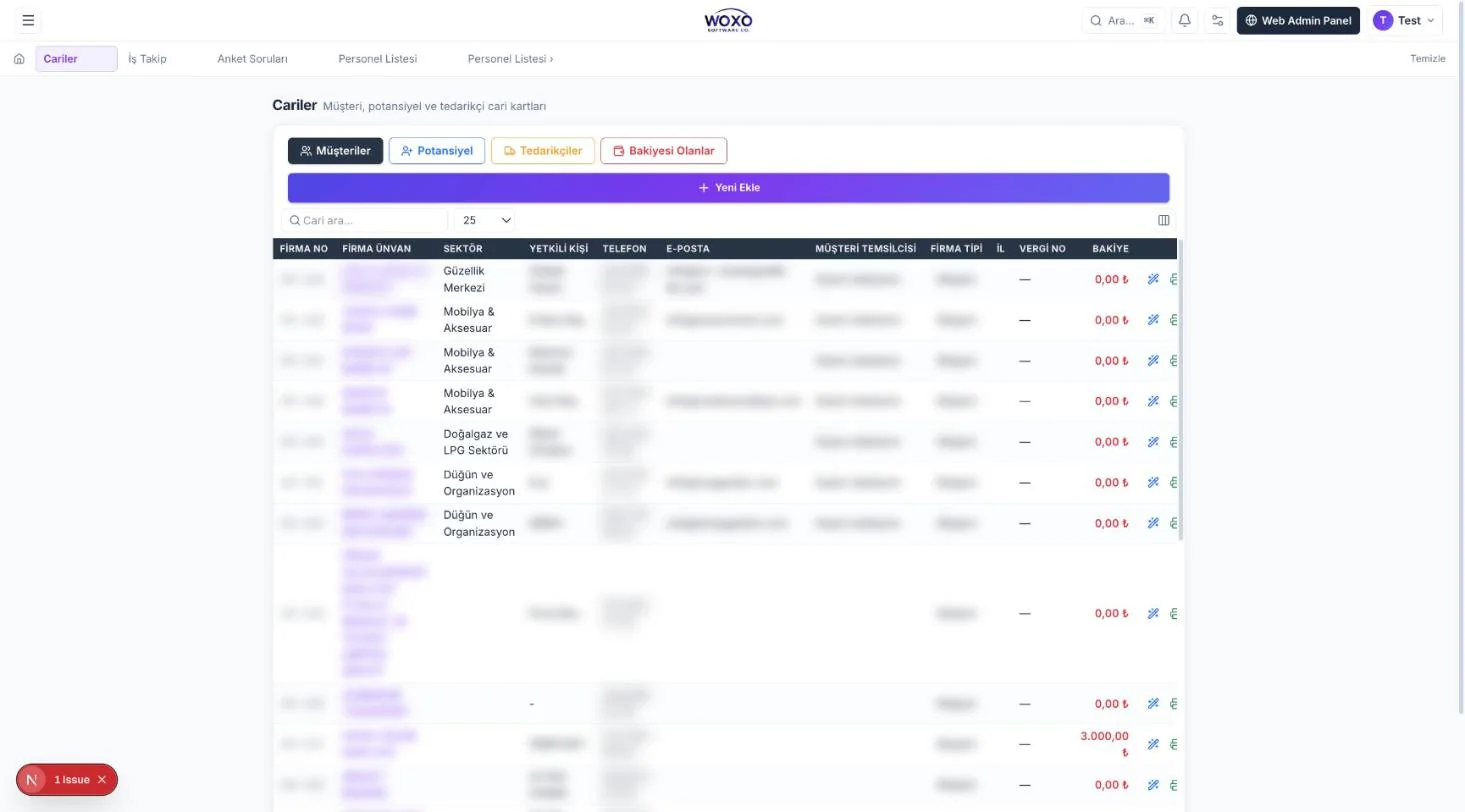
Task: Show Bakiyesi Olanlar accounts
Action: click(664, 151)
